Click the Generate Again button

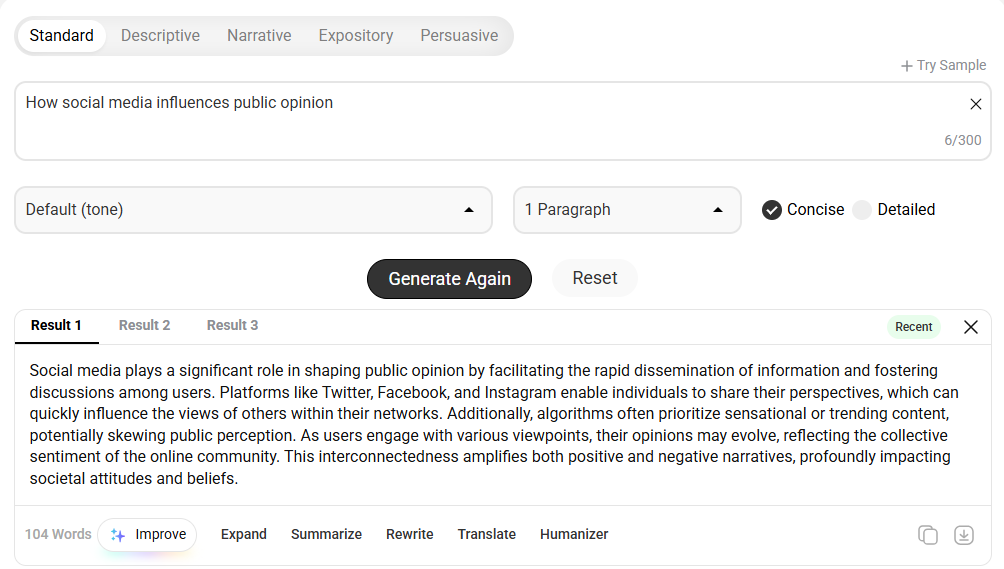point(449,279)
